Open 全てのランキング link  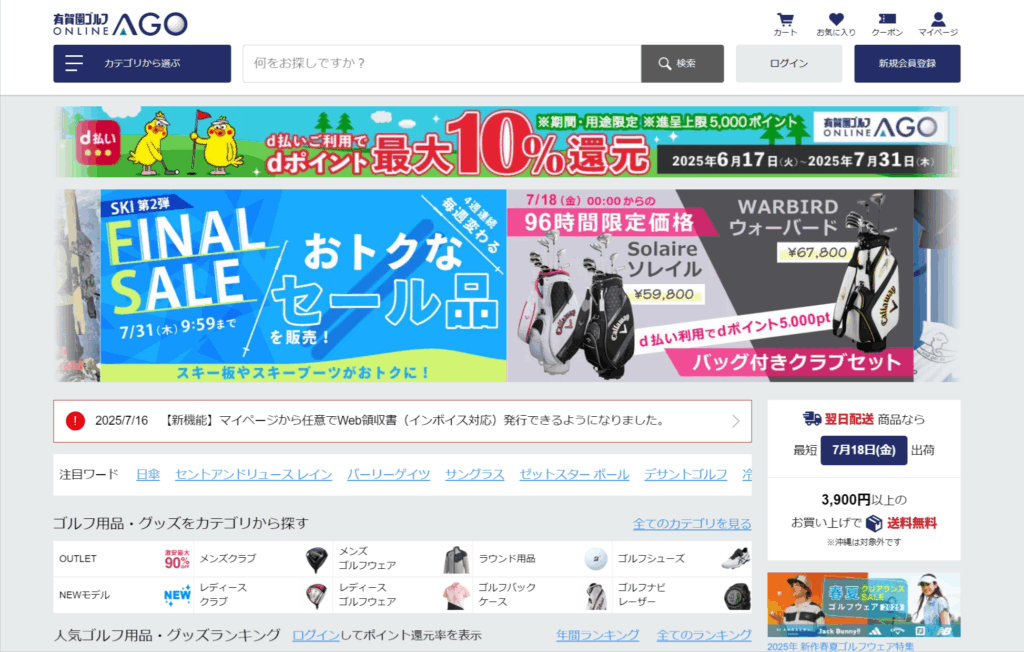tap(704, 635)
